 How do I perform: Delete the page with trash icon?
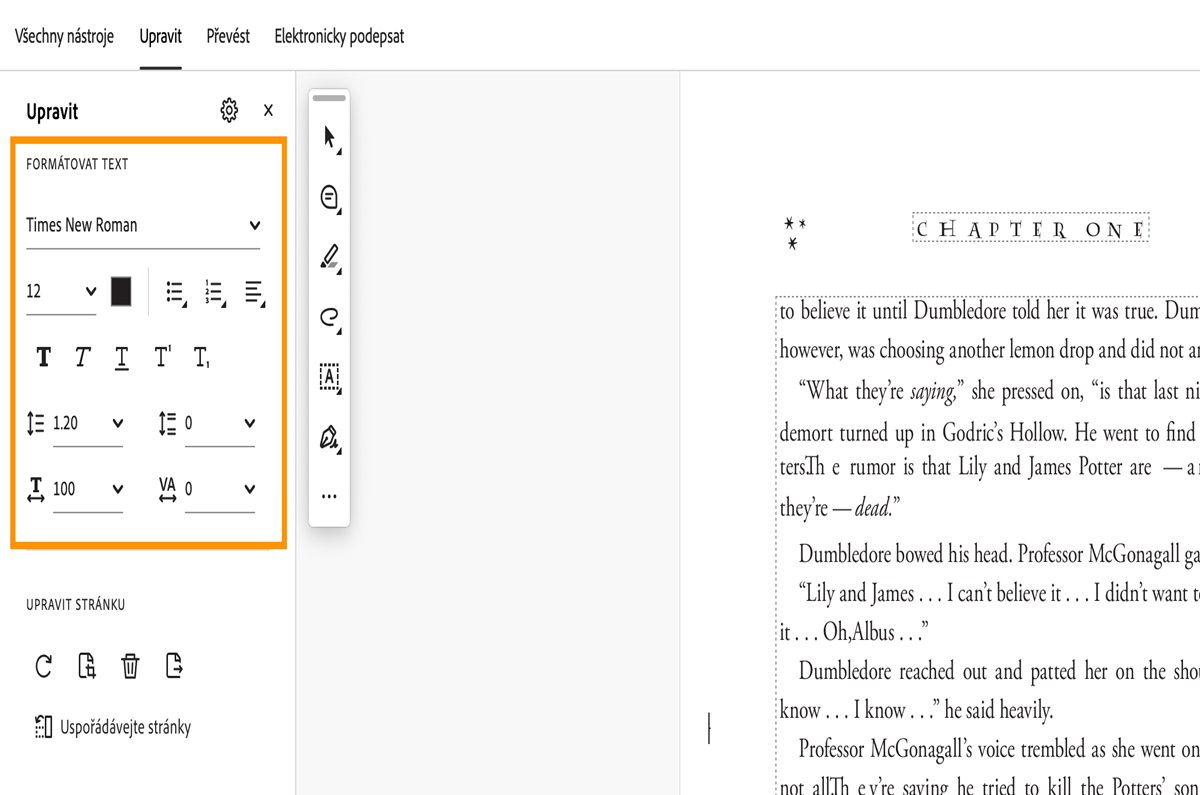[130, 666]
